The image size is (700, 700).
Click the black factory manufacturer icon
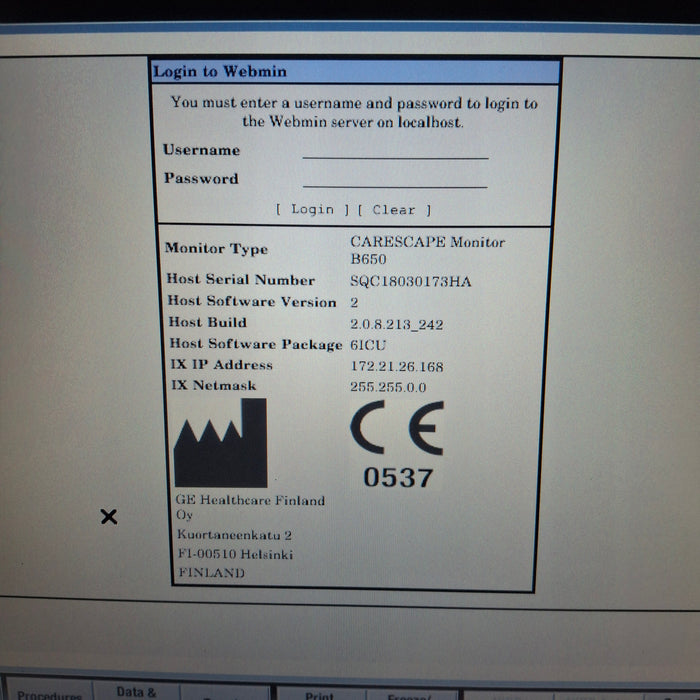coord(220,443)
